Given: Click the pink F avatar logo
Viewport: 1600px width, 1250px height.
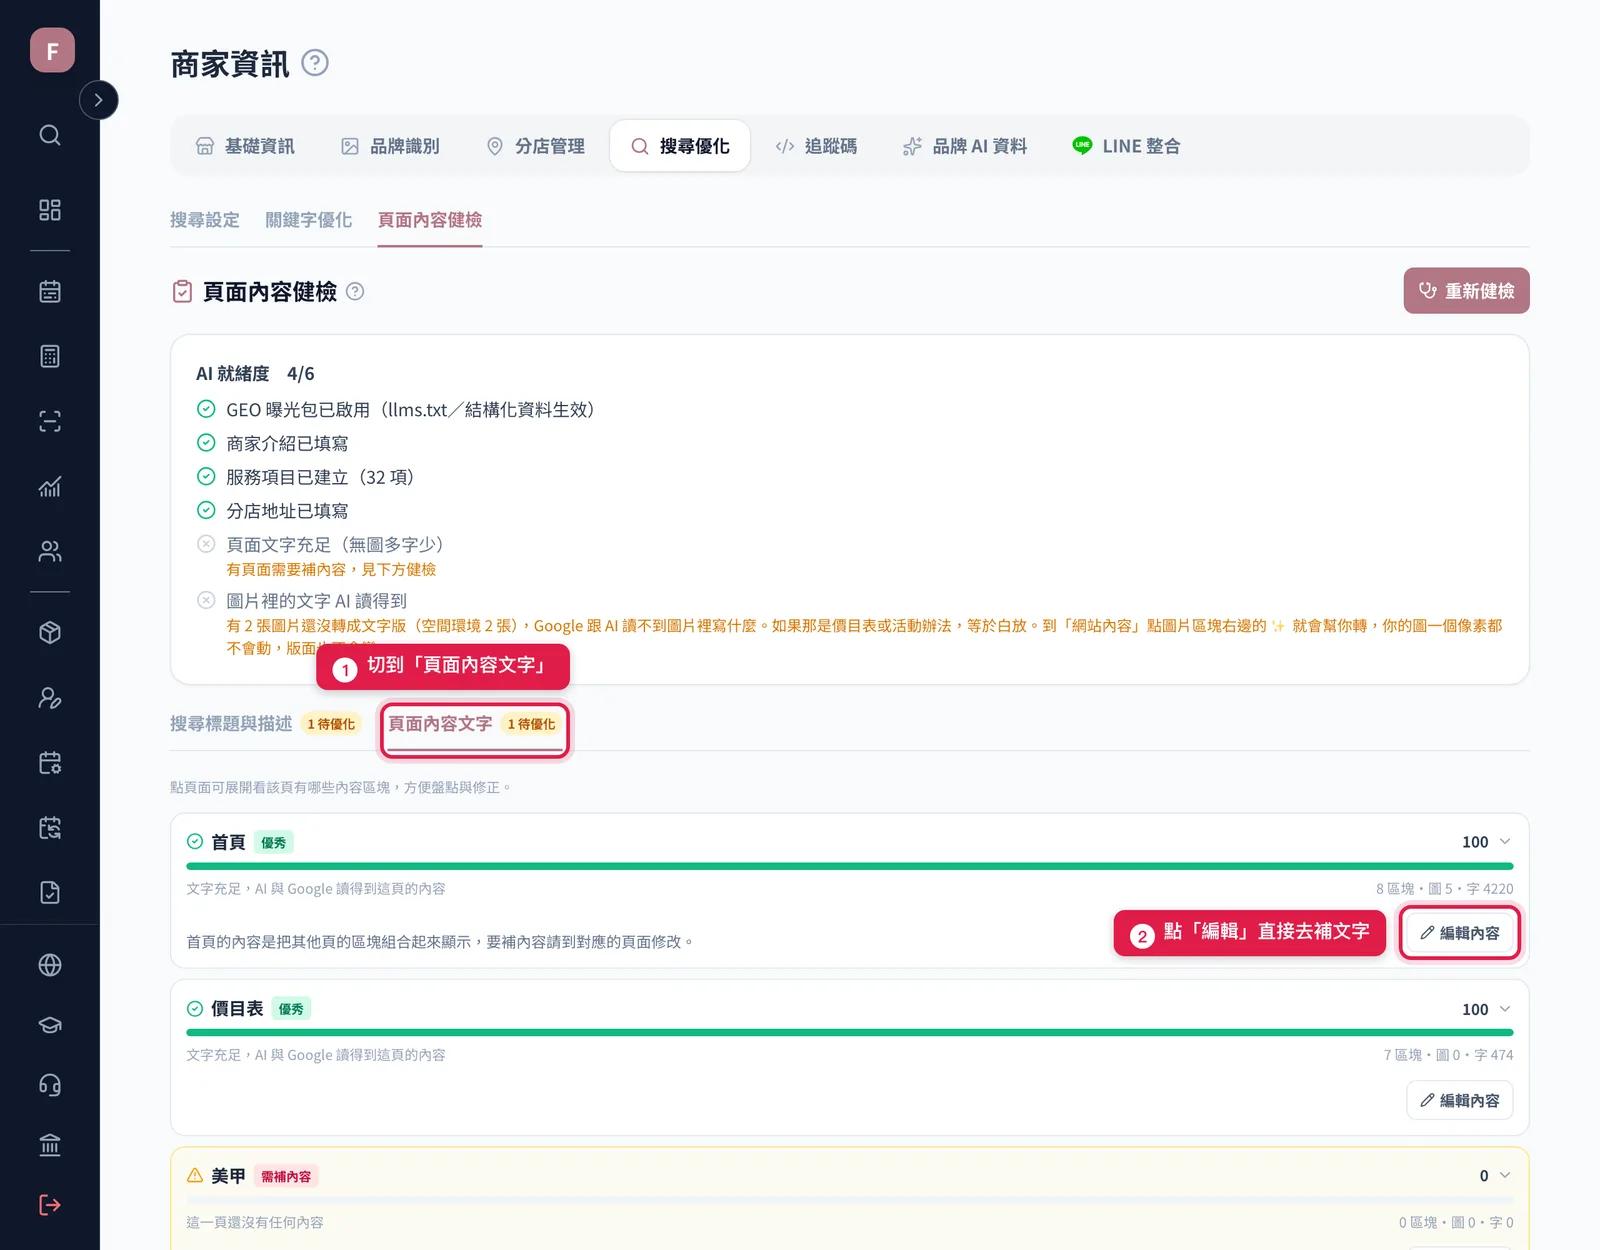Looking at the screenshot, I should pos(52,50).
